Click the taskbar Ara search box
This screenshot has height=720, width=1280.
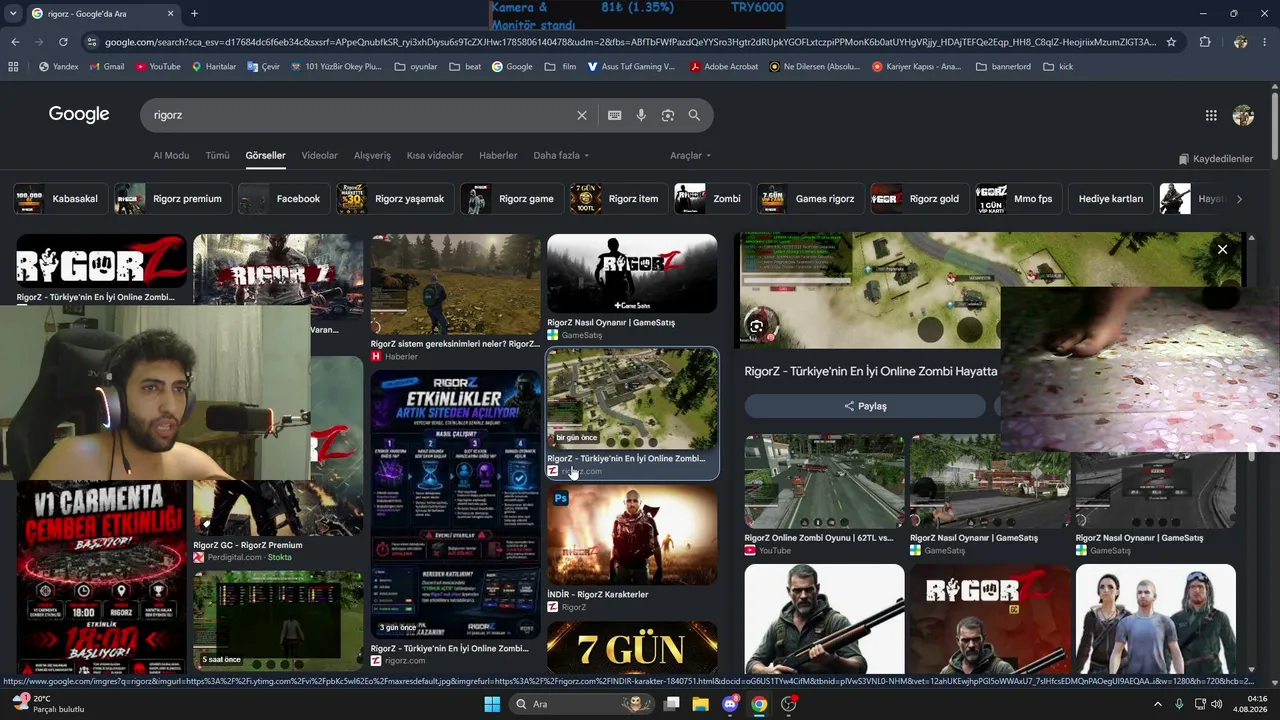(x=583, y=704)
